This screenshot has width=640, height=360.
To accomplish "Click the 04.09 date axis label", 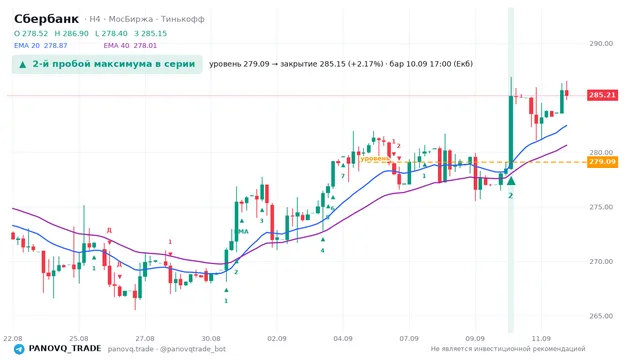I will coord(343,338).
